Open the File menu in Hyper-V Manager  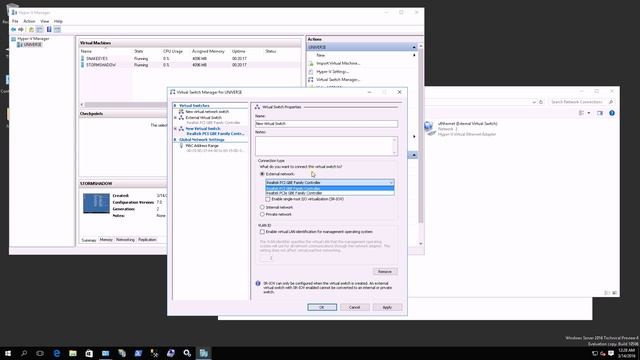pos(15,21)
